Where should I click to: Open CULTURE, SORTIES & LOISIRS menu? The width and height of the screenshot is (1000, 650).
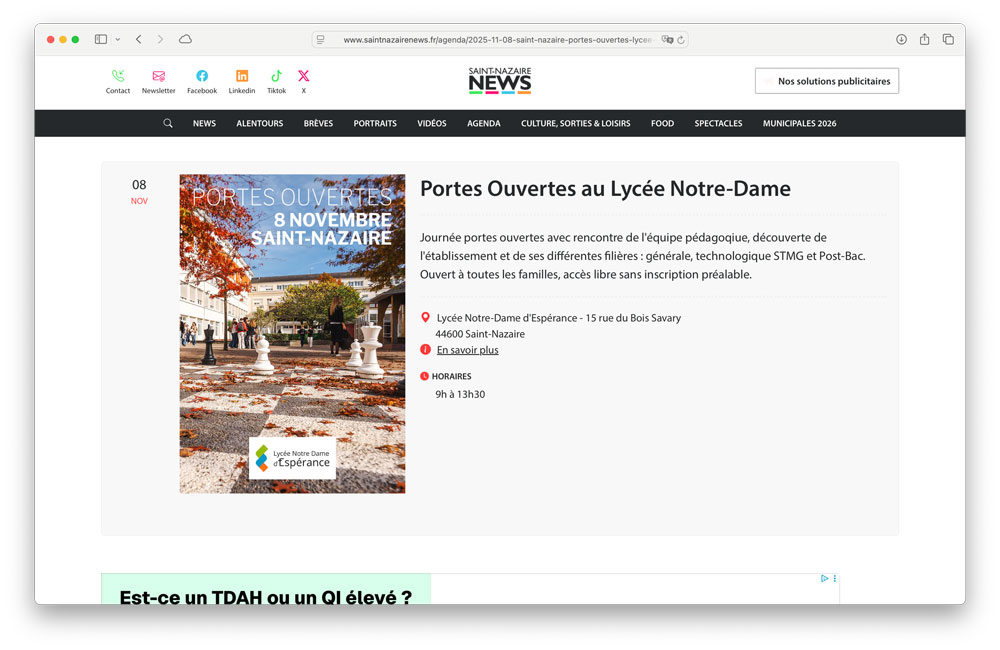(x=575, y=123)
